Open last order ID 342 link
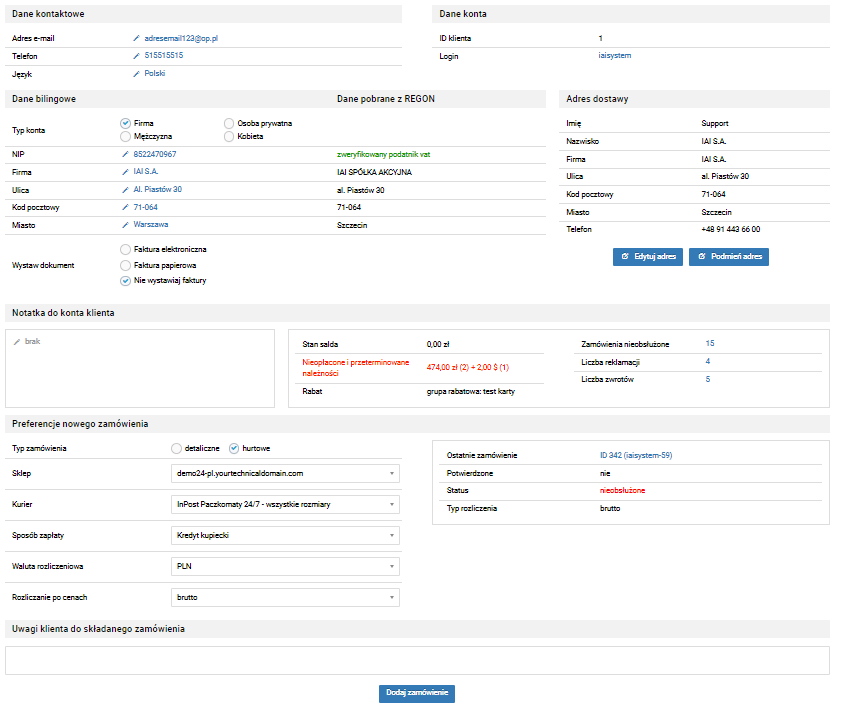This screenshot has width=845, height=705. (636, 455)
